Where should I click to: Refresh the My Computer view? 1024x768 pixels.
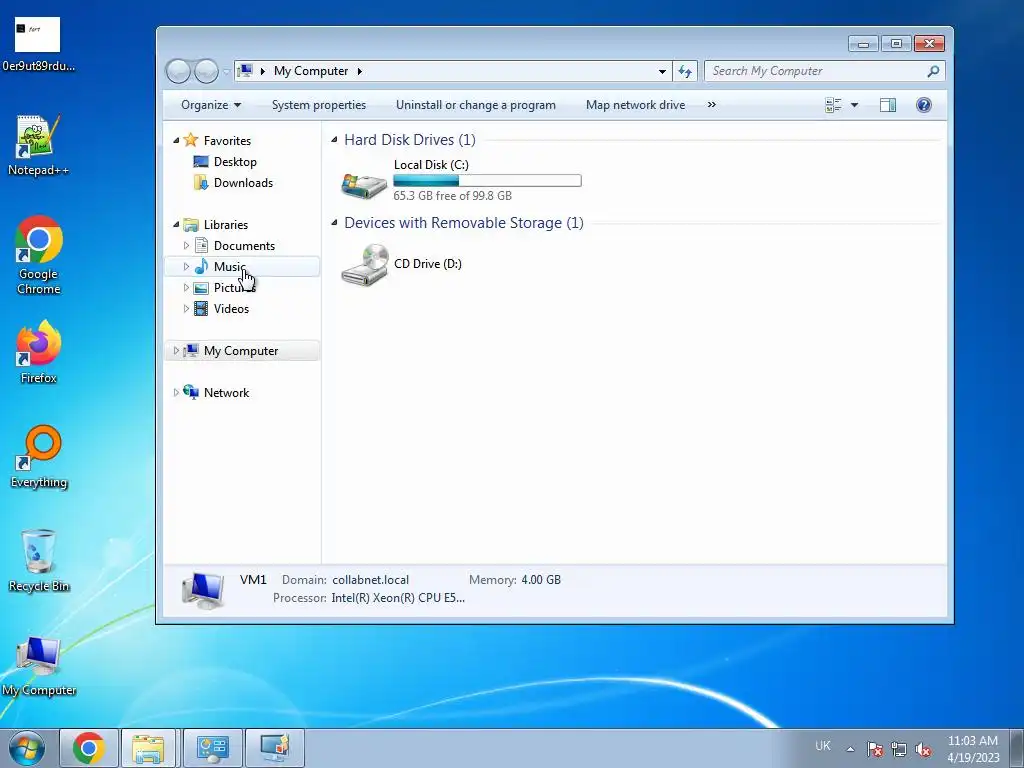(x=684, y=71)
